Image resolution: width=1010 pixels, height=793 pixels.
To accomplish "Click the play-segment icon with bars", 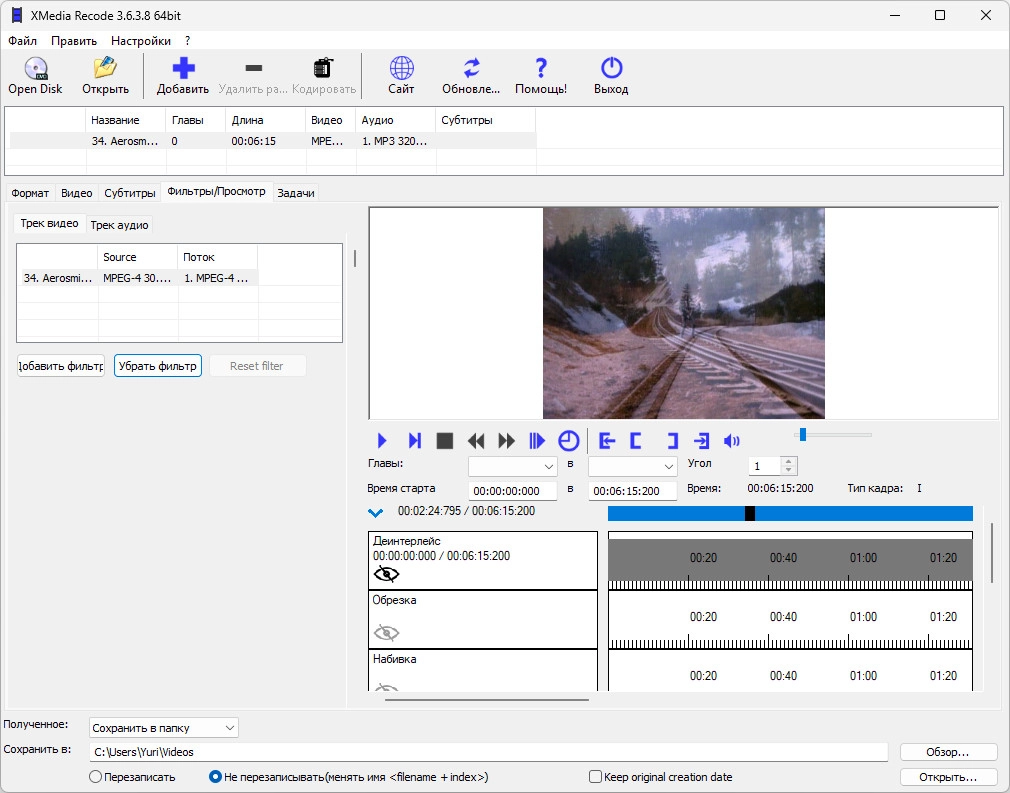I will pos(537,441).
